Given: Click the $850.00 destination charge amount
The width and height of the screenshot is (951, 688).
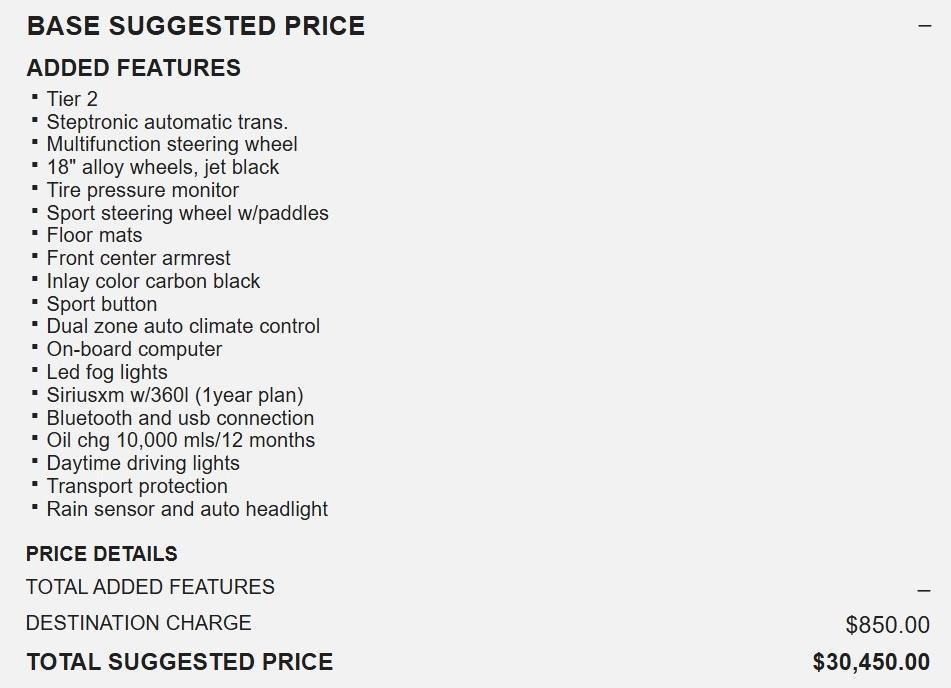Looking at the screenshot, I should [887, 625].
